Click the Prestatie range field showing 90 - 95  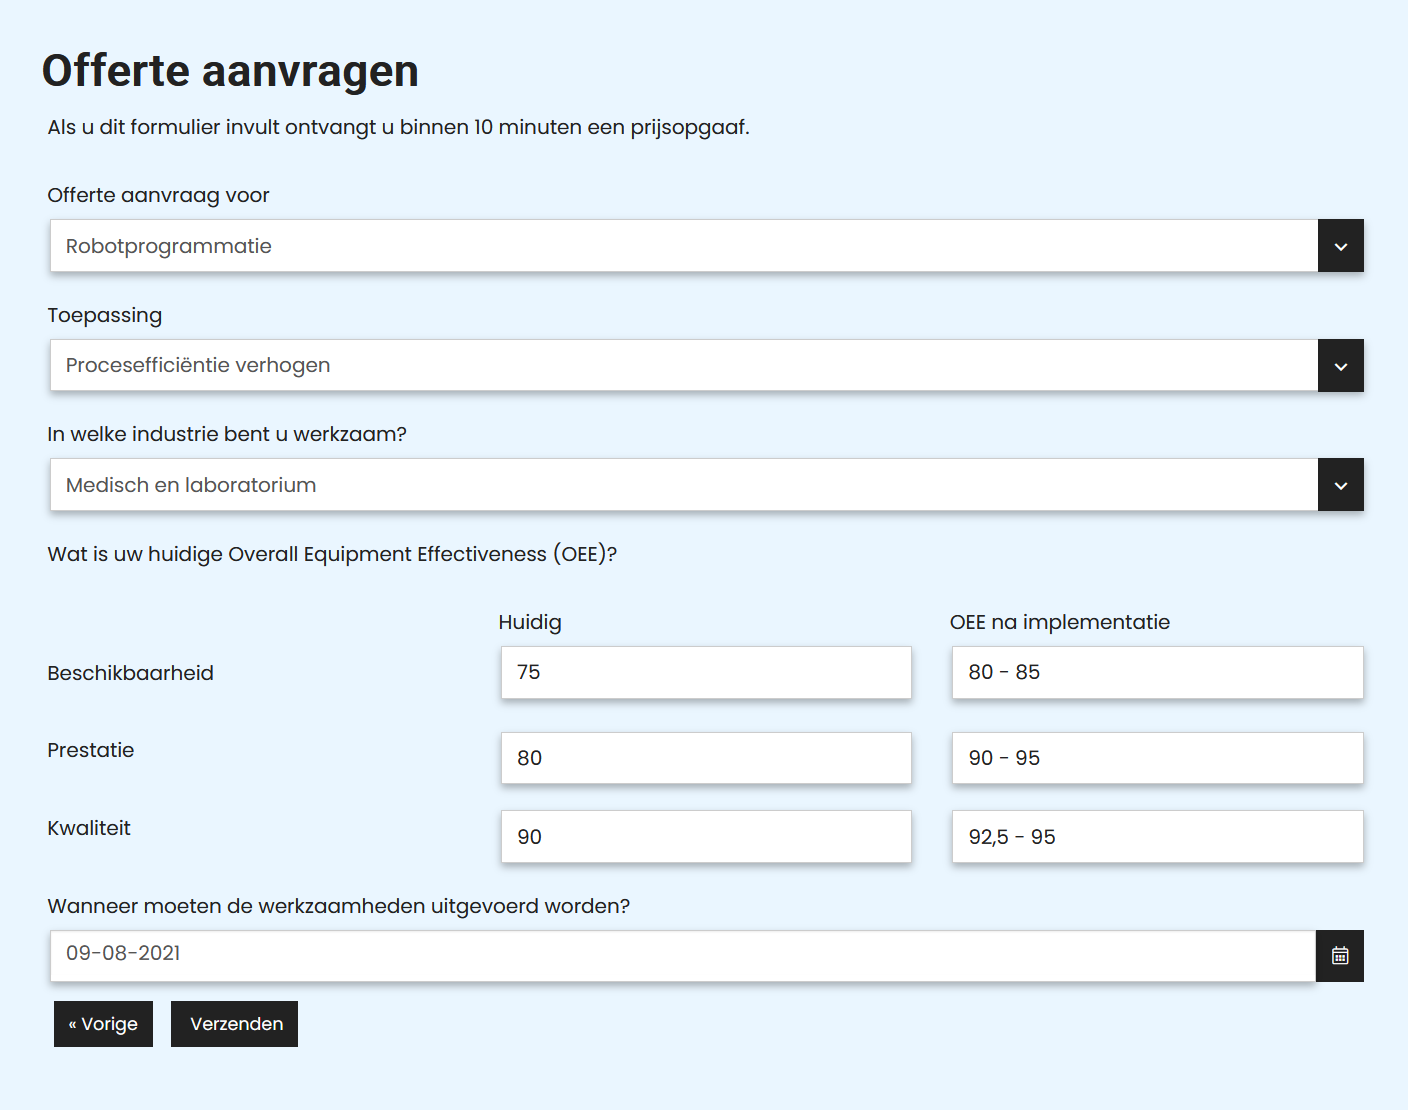1156,758
